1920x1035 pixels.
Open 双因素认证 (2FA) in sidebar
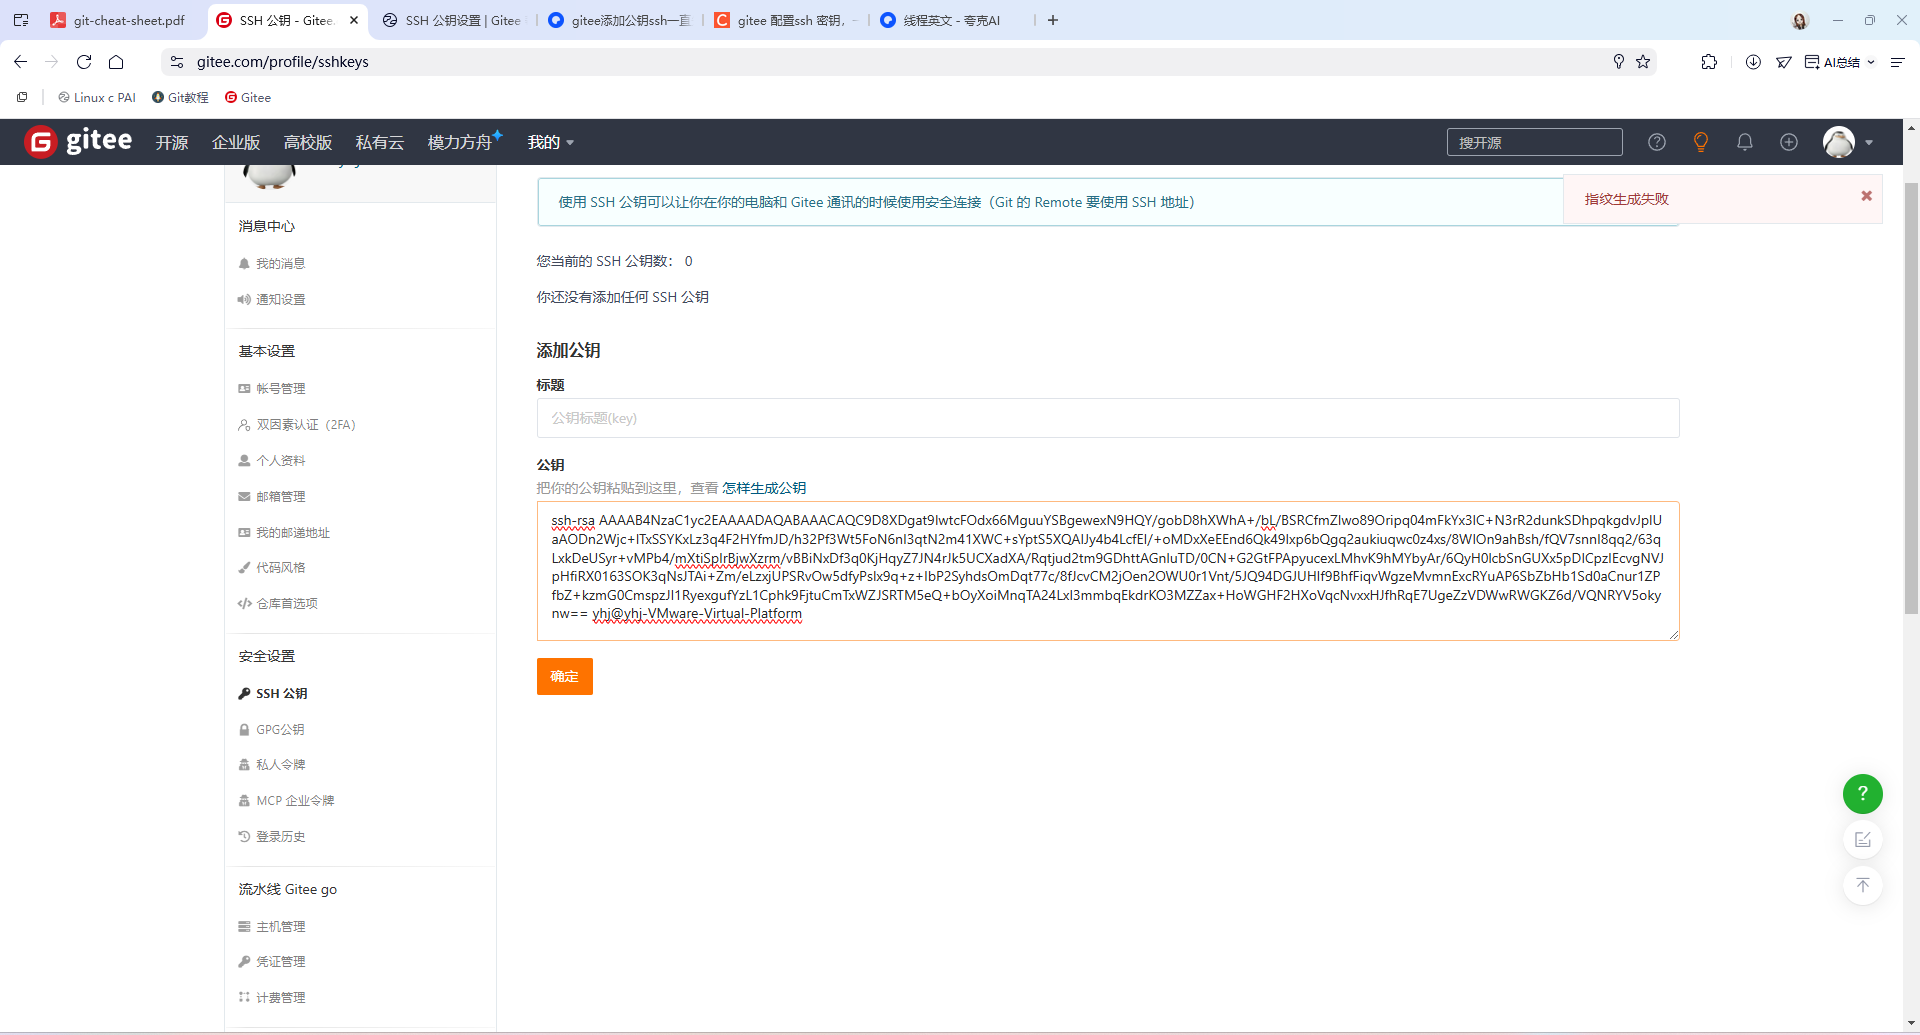pos(297,424)
